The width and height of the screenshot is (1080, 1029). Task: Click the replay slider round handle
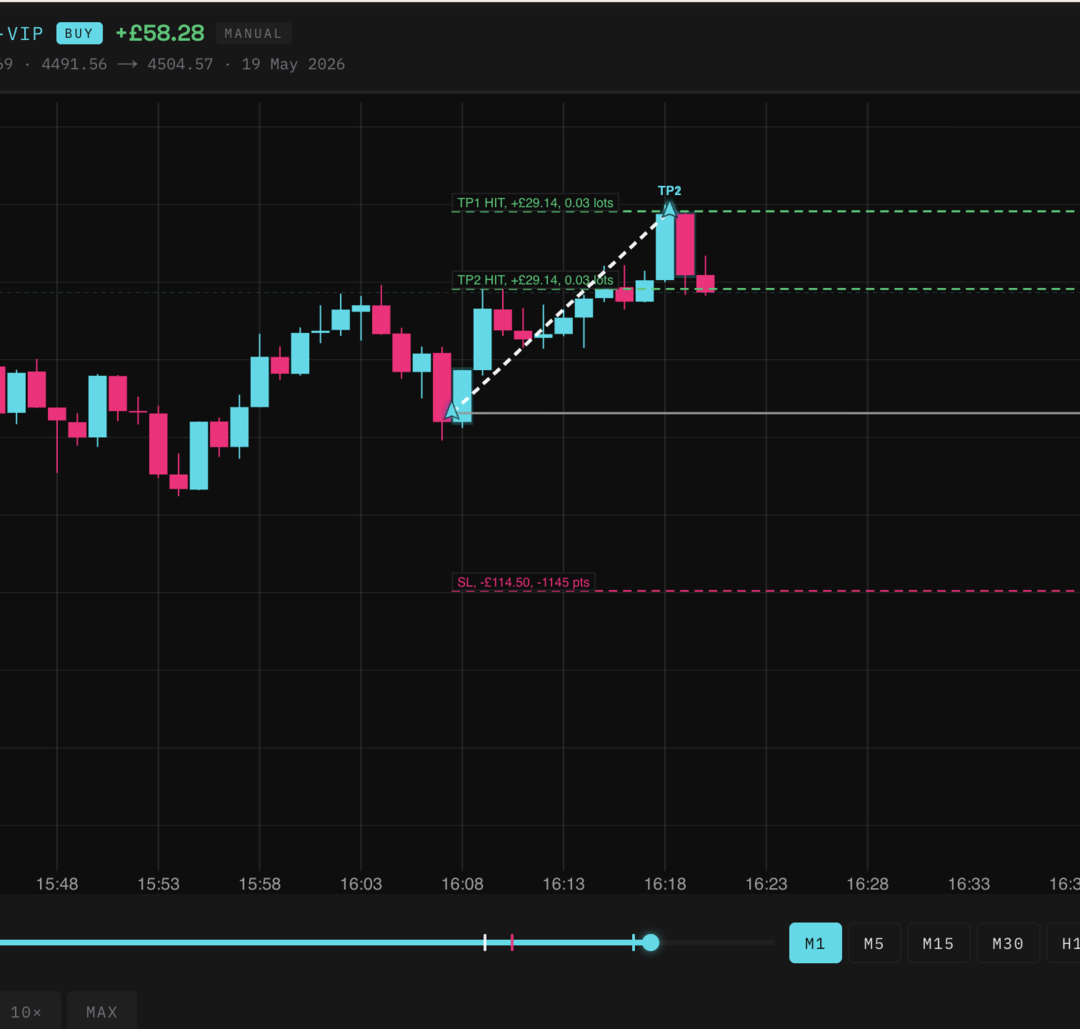pyautogui.click(x=650, y=942)
